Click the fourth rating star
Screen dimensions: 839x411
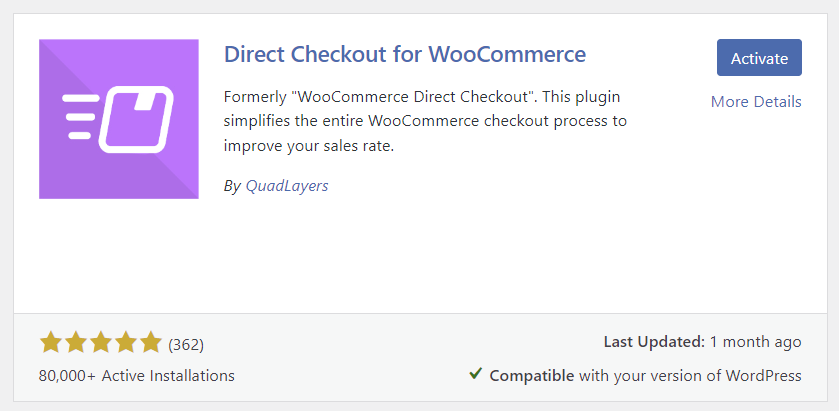pos(126,343)
